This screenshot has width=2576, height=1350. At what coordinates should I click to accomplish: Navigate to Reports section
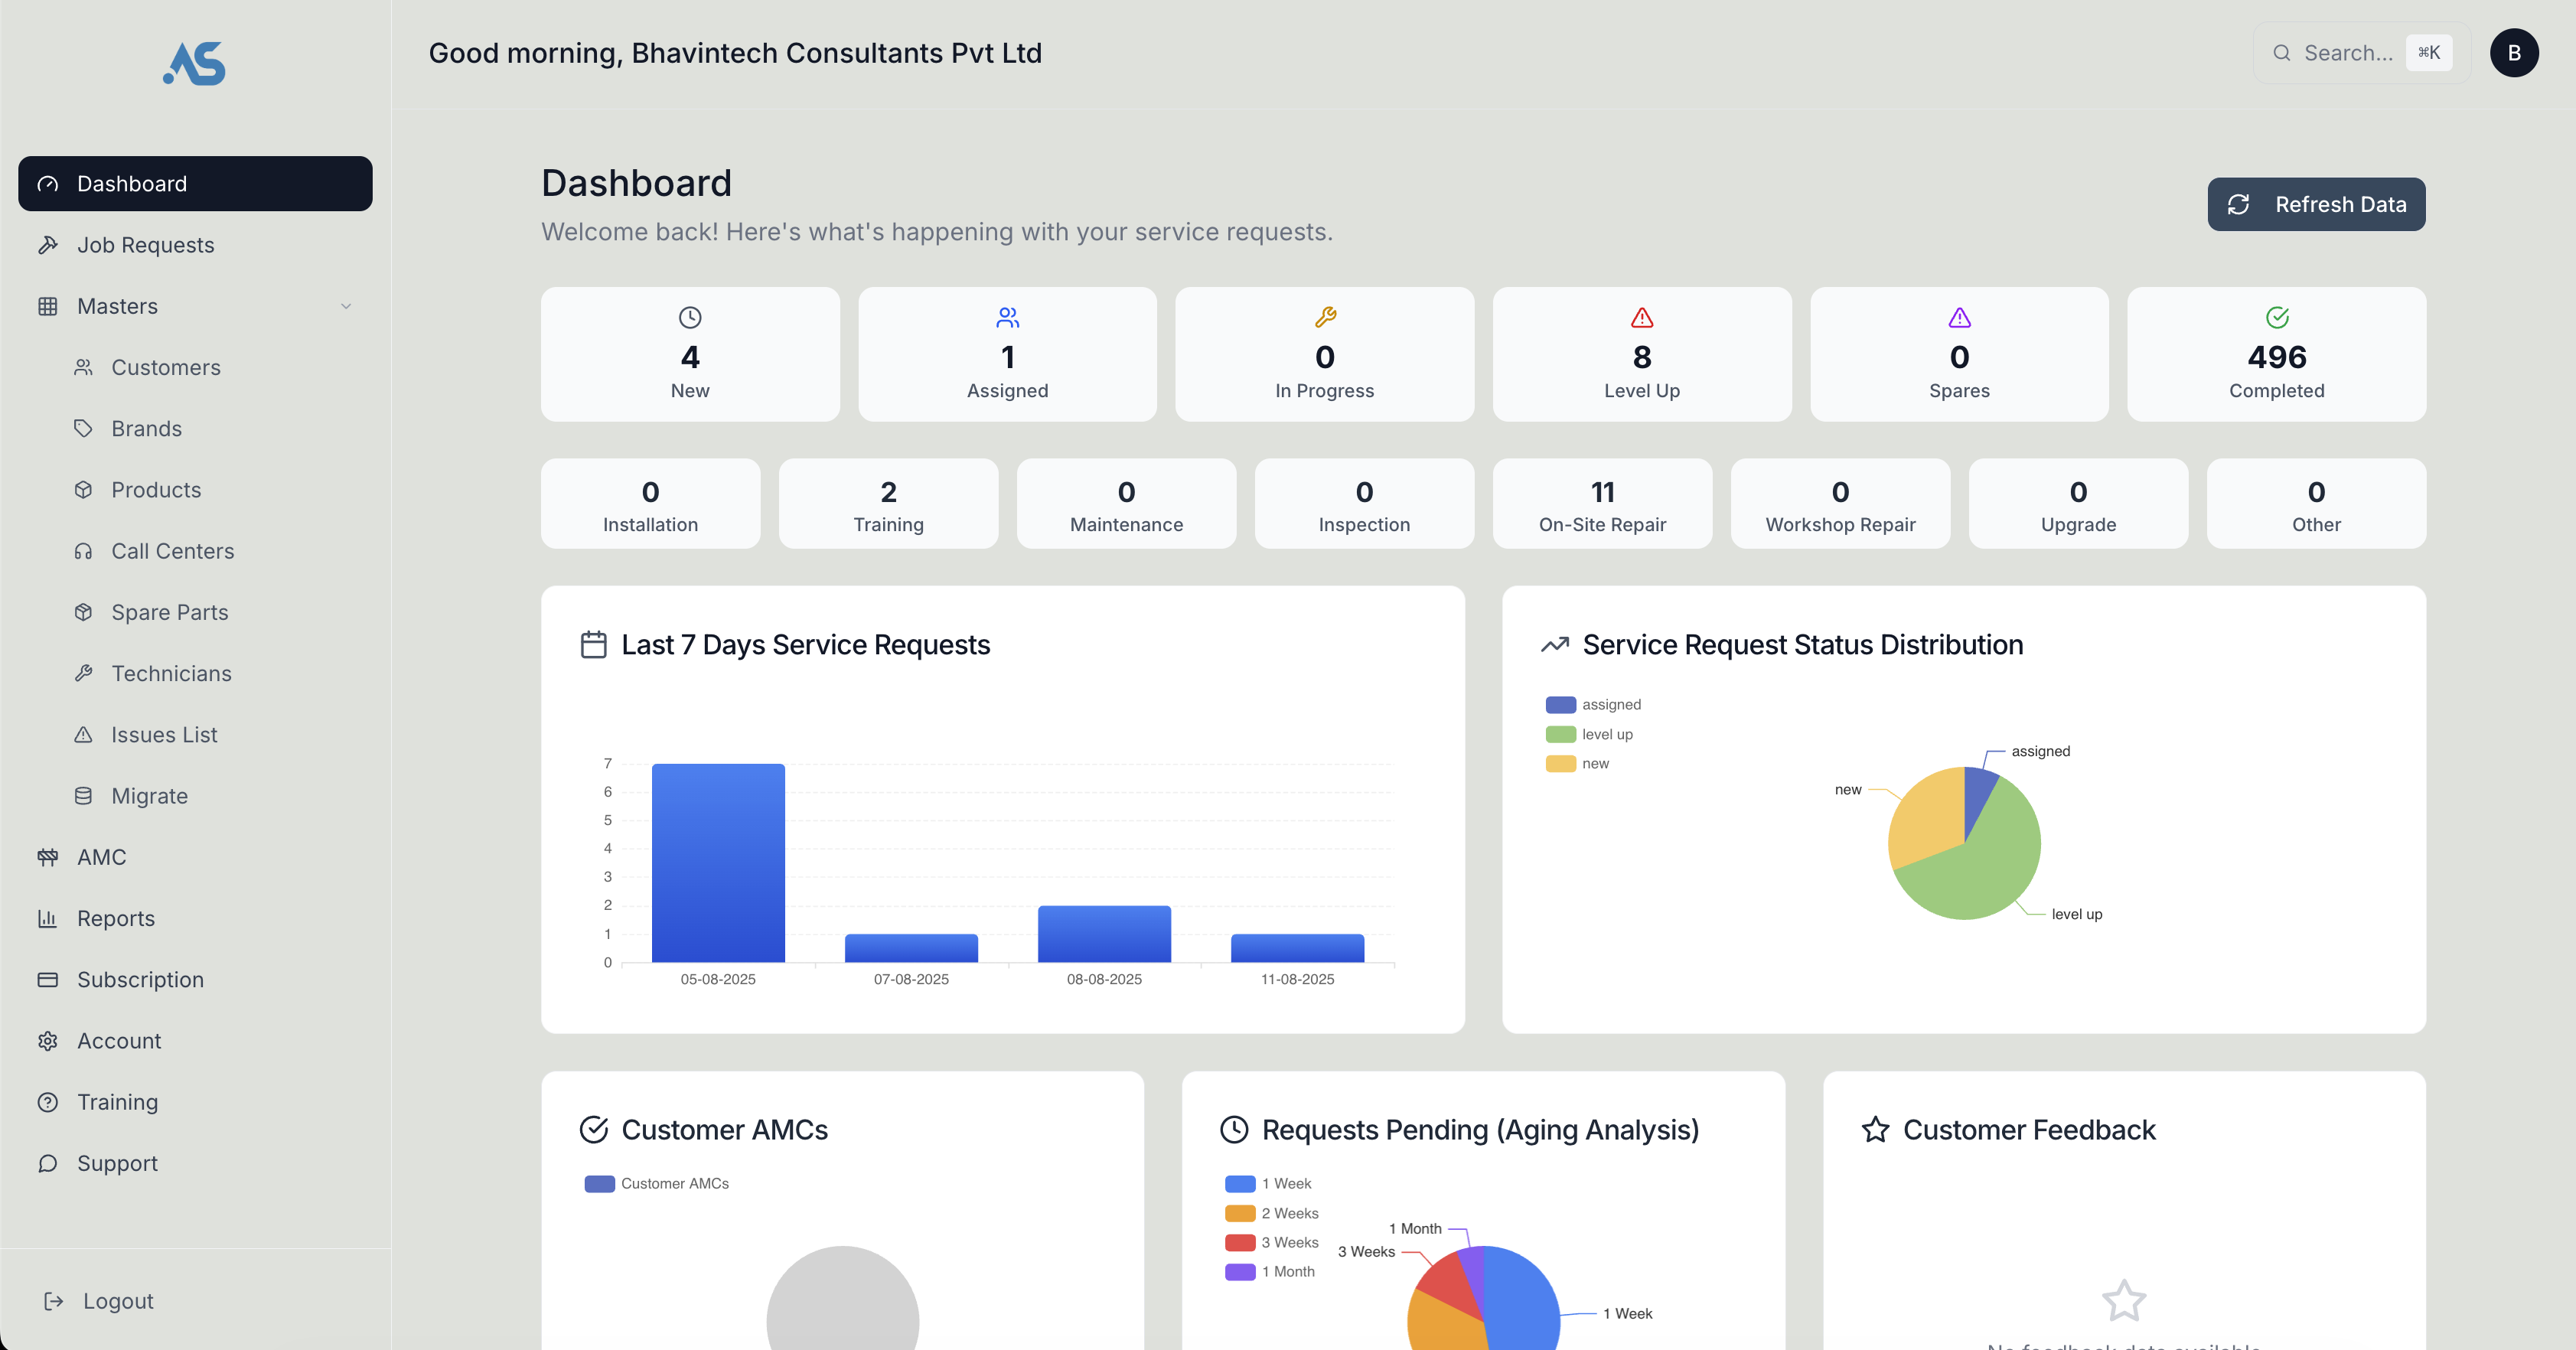pyautogui.click(x=195, y=918)
